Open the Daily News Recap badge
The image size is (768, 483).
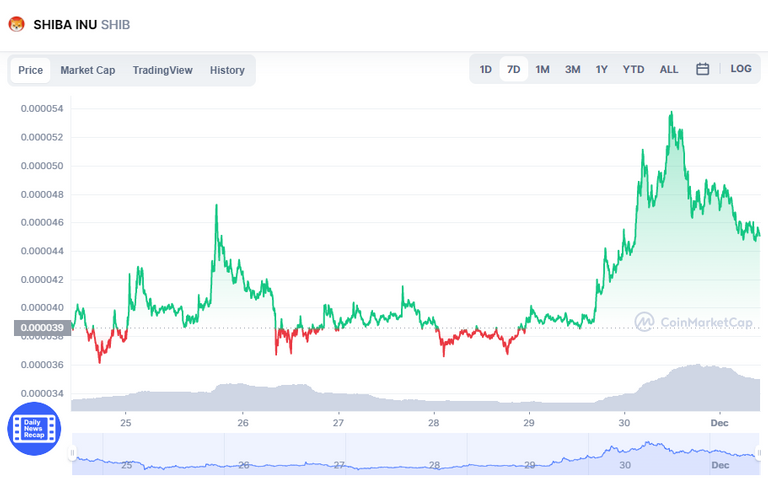34,429
